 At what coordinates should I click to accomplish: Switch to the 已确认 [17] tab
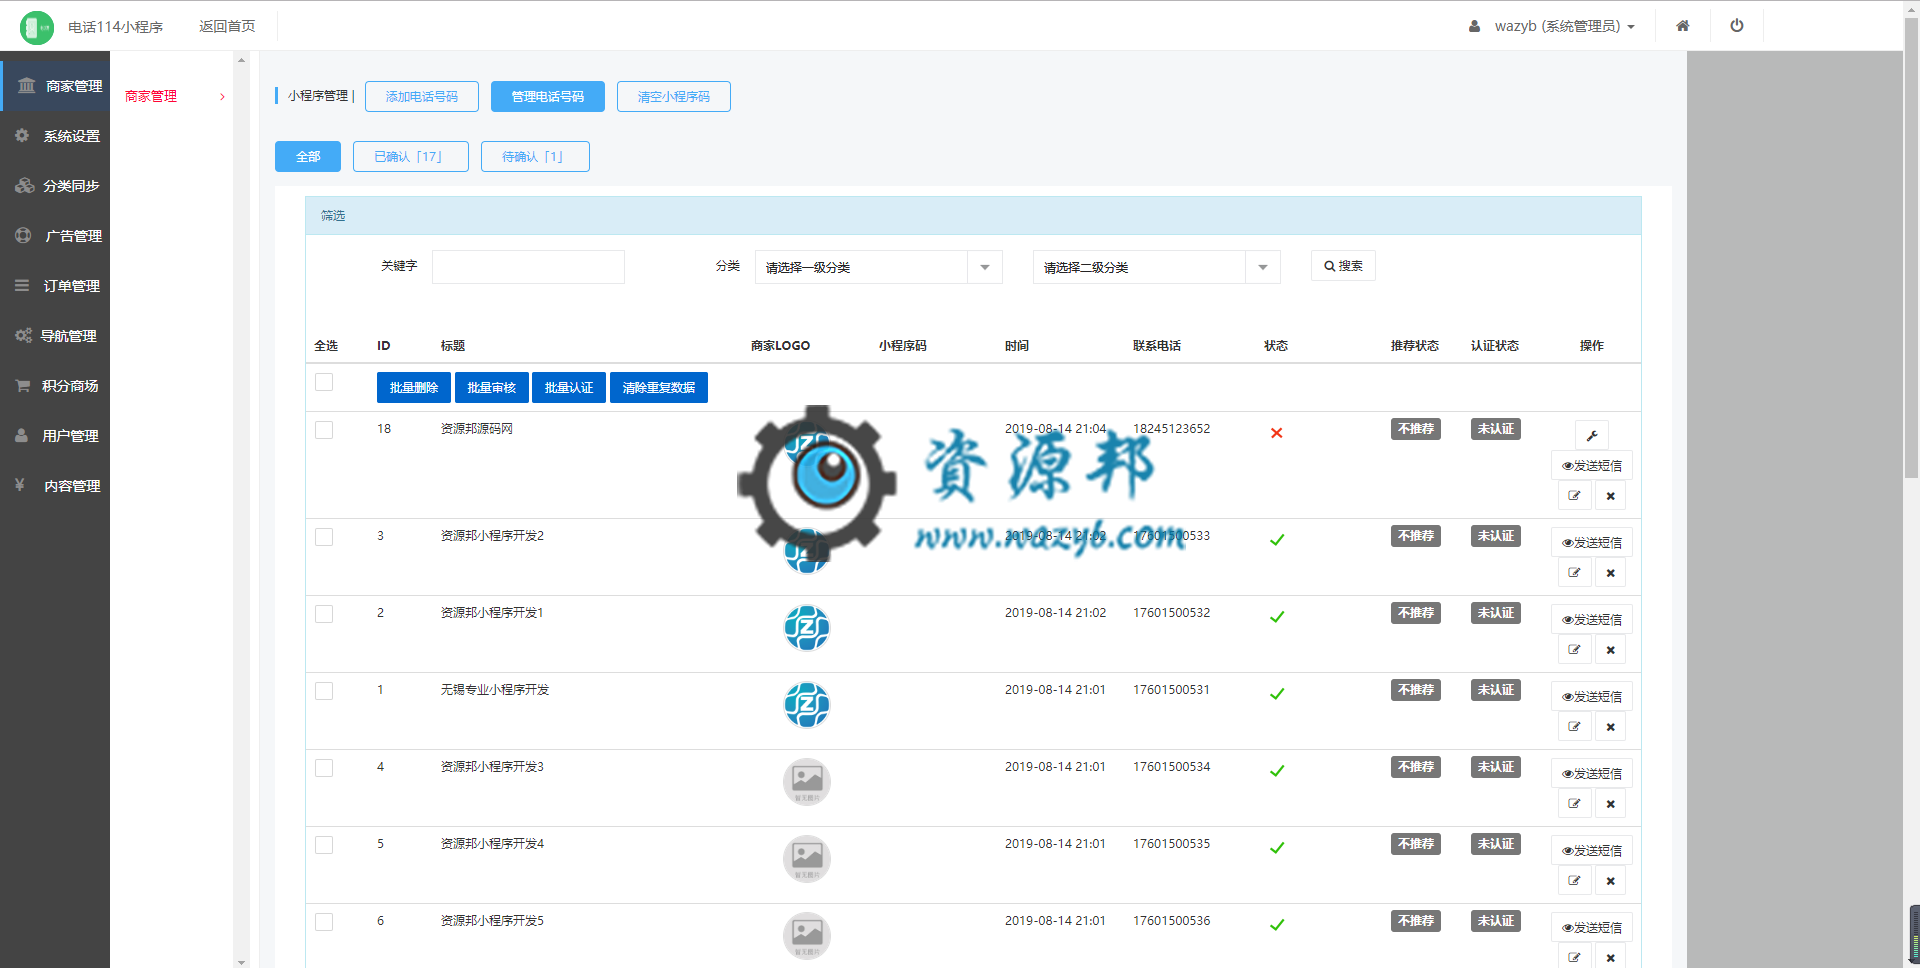tap(411, 157)
